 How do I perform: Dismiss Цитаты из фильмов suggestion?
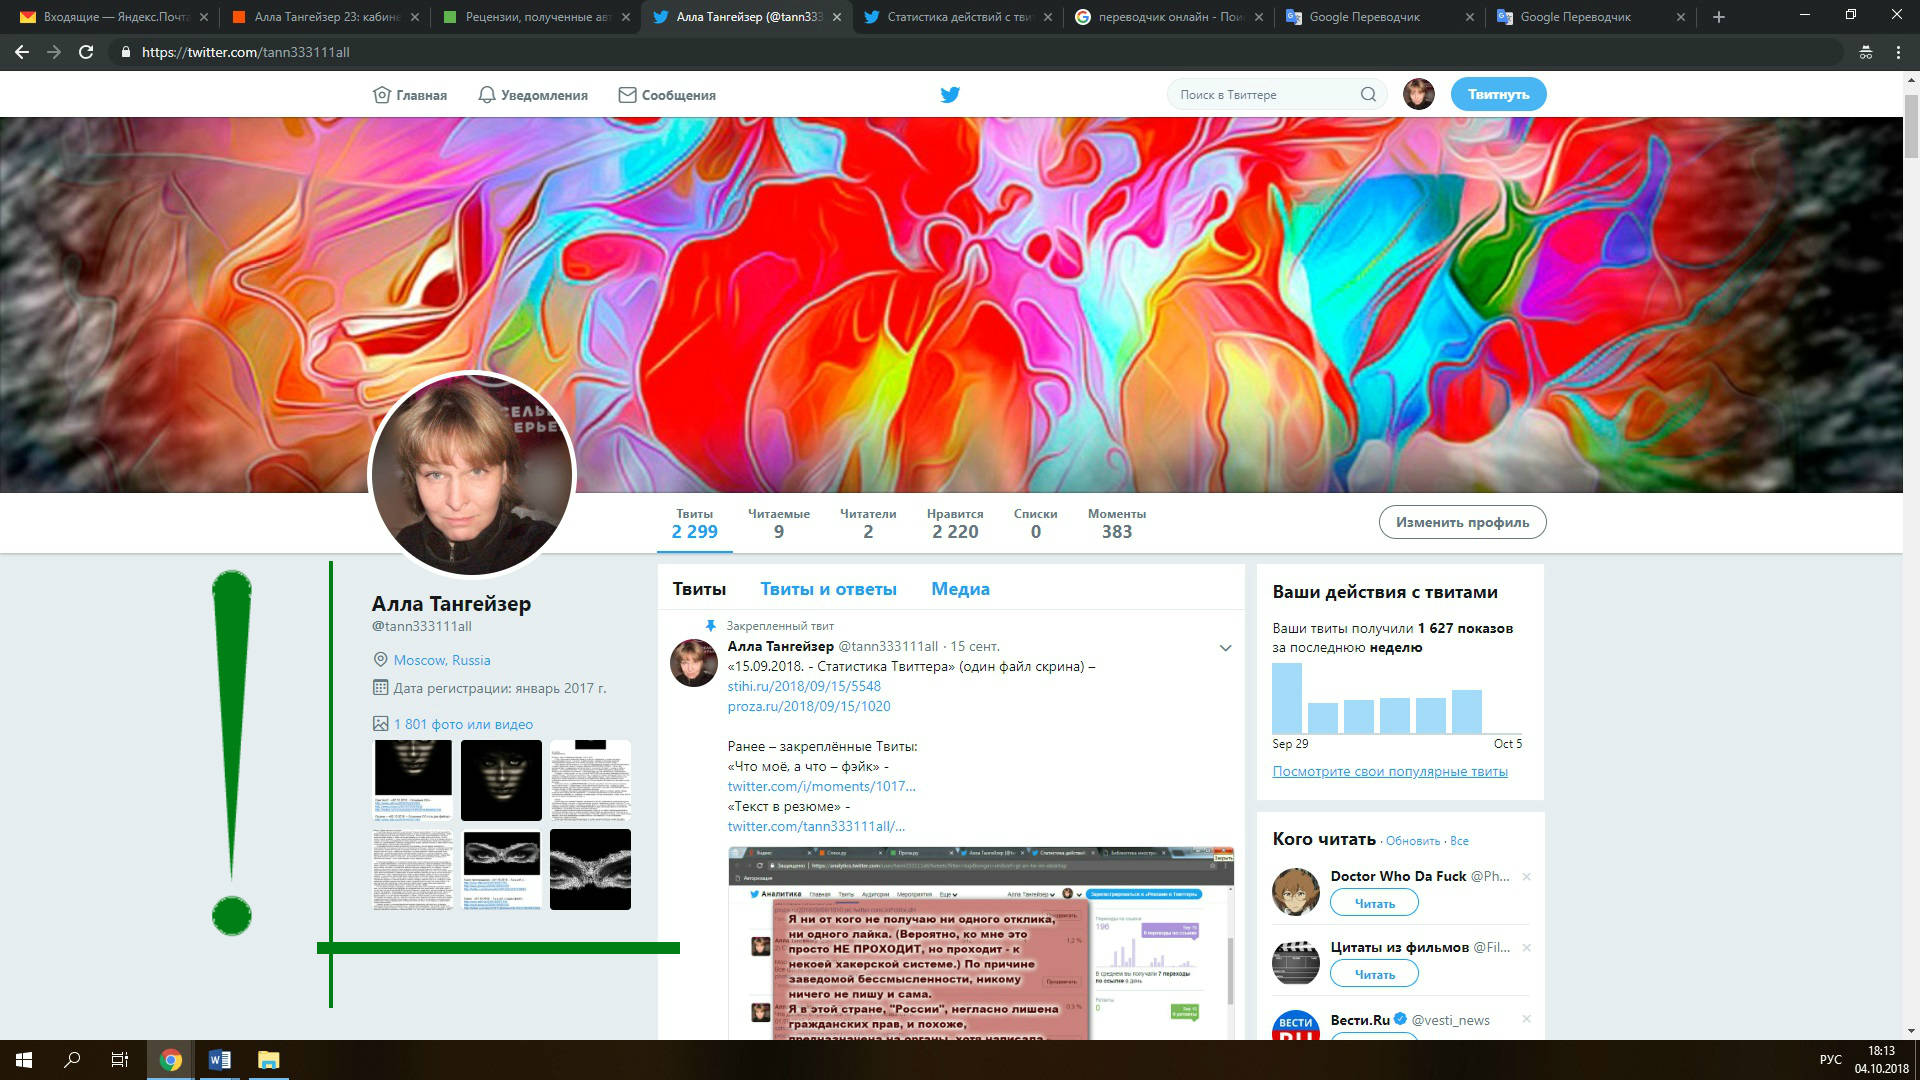coord(1526,948)
